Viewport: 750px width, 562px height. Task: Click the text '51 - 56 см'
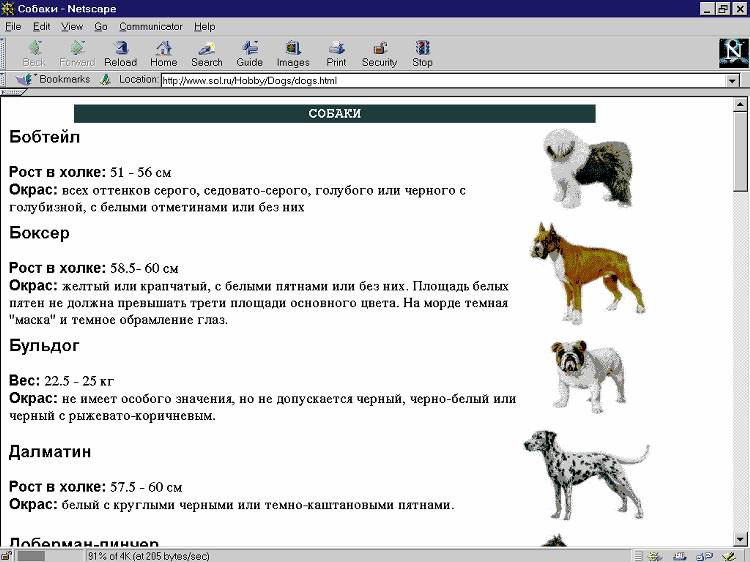(141, 172)
